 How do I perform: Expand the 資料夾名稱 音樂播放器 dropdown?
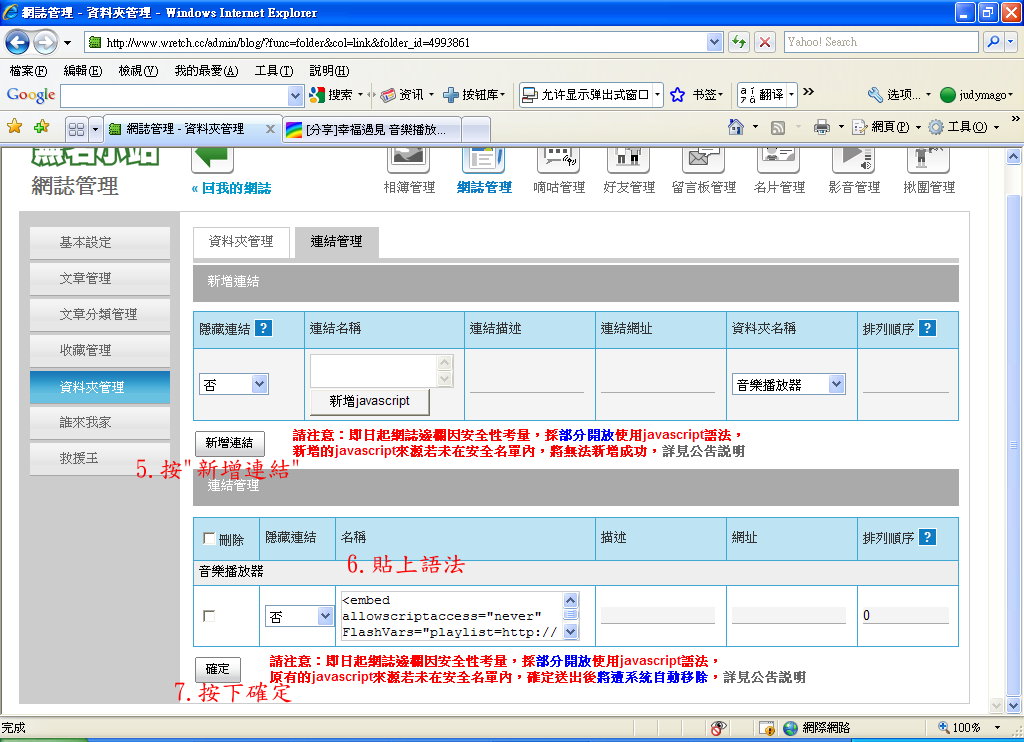click(788, 384)
